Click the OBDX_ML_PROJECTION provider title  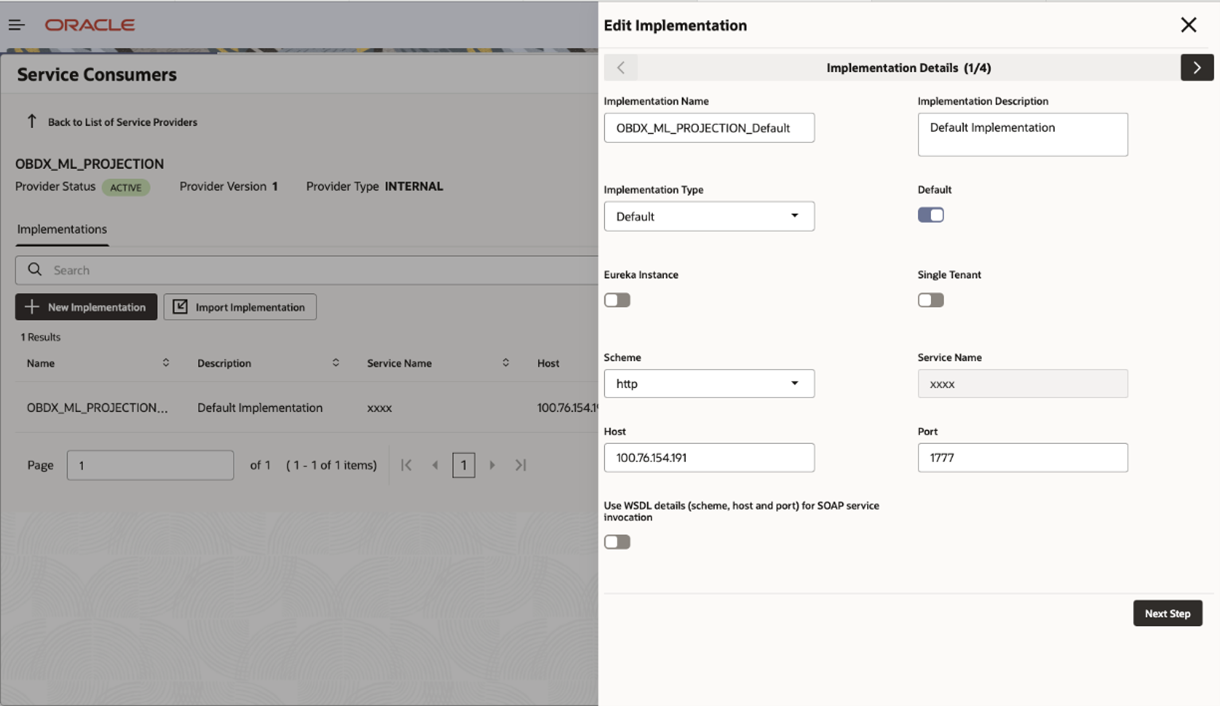pos(90,164)
